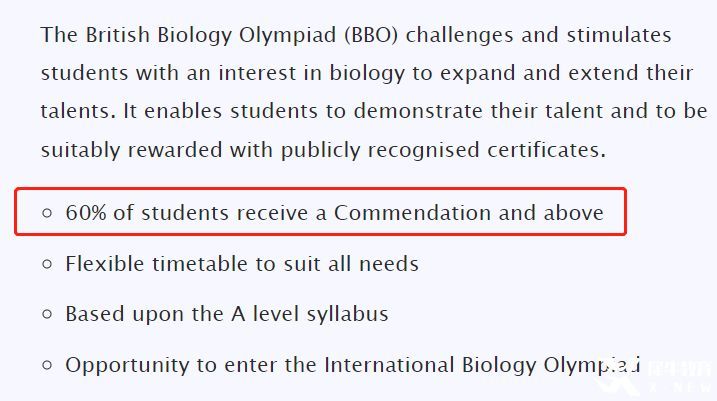Click the '(BBO)' abbreviation in the first line
Viewport: 717px width, 401px height.
pos(371,36)
